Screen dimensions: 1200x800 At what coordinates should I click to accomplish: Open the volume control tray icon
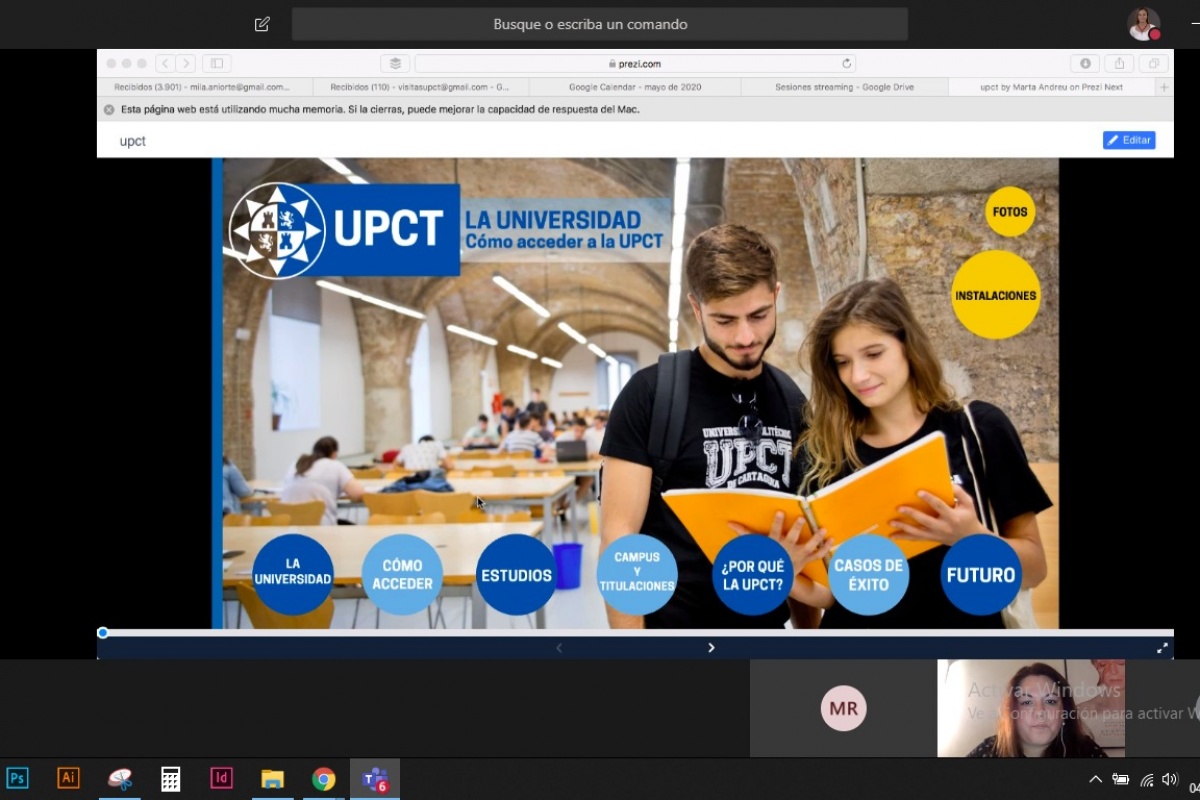[x=1170, y=779]
